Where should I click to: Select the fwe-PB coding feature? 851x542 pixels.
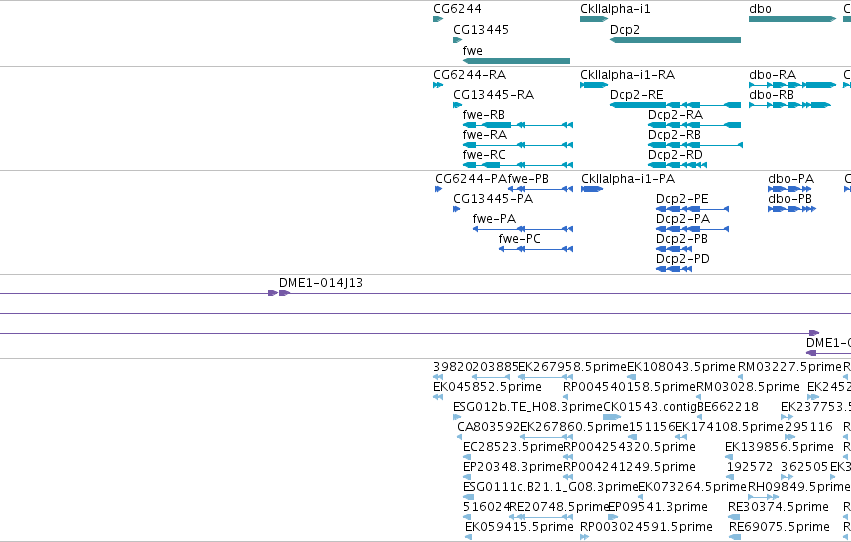540,189
